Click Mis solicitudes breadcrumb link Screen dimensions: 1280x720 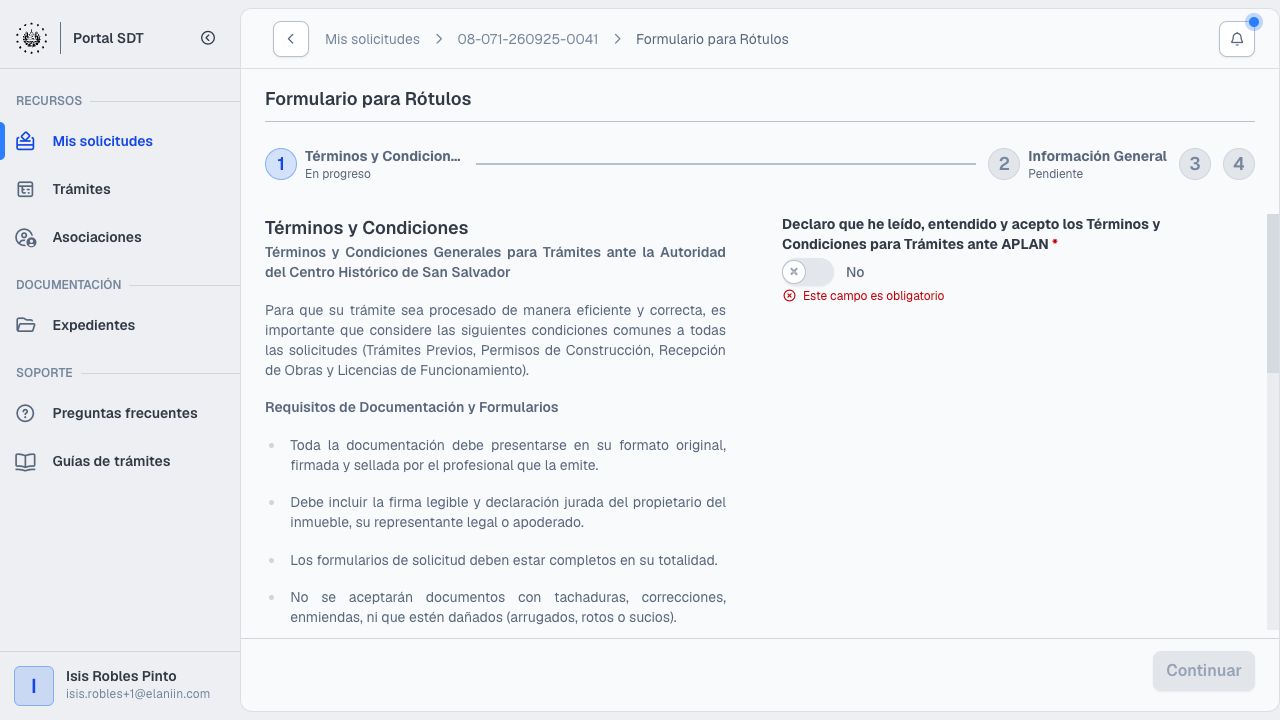(372, 39)
